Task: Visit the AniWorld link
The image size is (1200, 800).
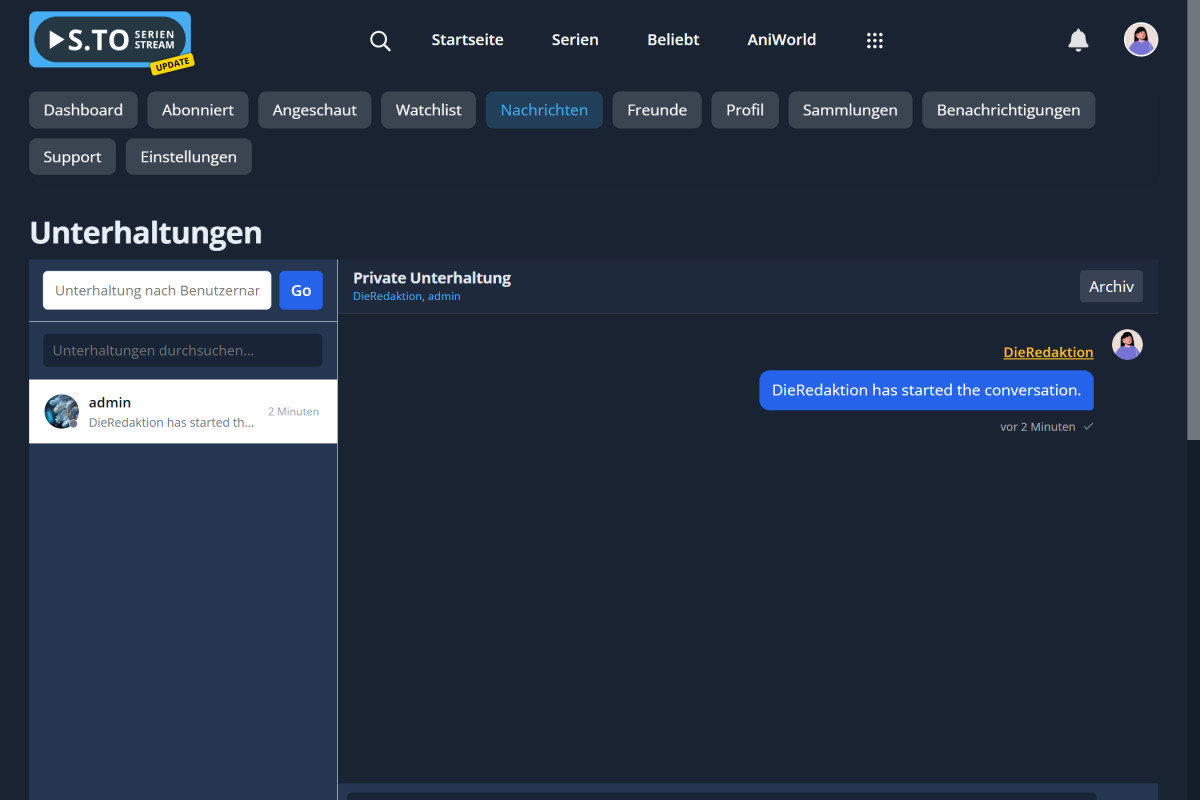Action: point(781,40)
